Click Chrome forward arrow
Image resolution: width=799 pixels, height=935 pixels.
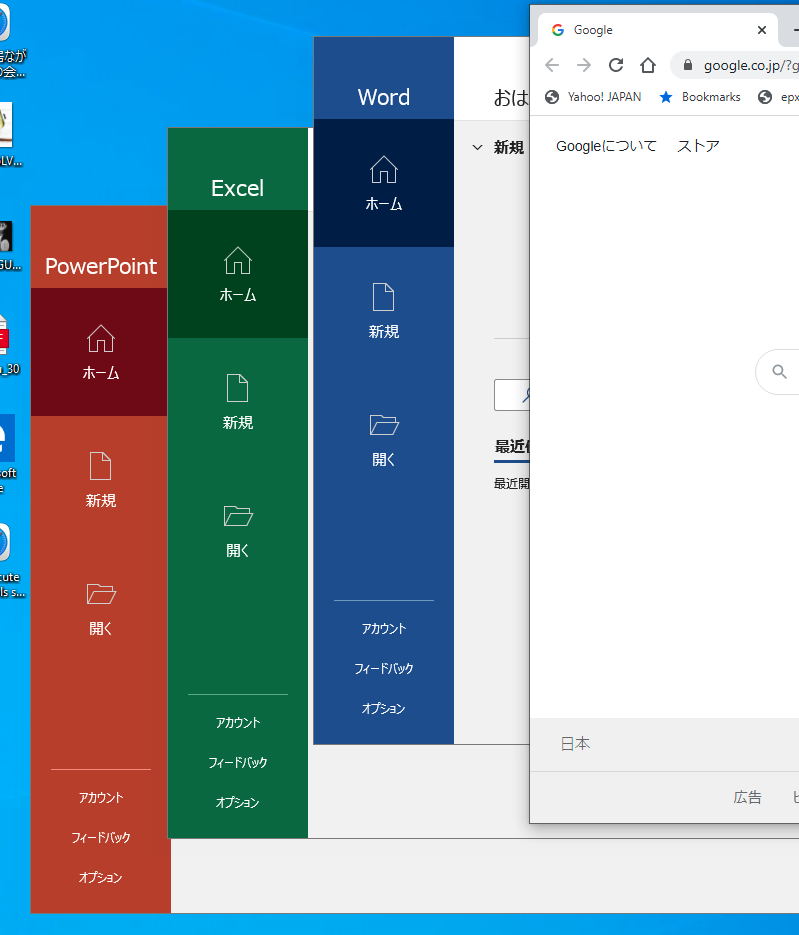pyautogui.click(x=584, y=65)
